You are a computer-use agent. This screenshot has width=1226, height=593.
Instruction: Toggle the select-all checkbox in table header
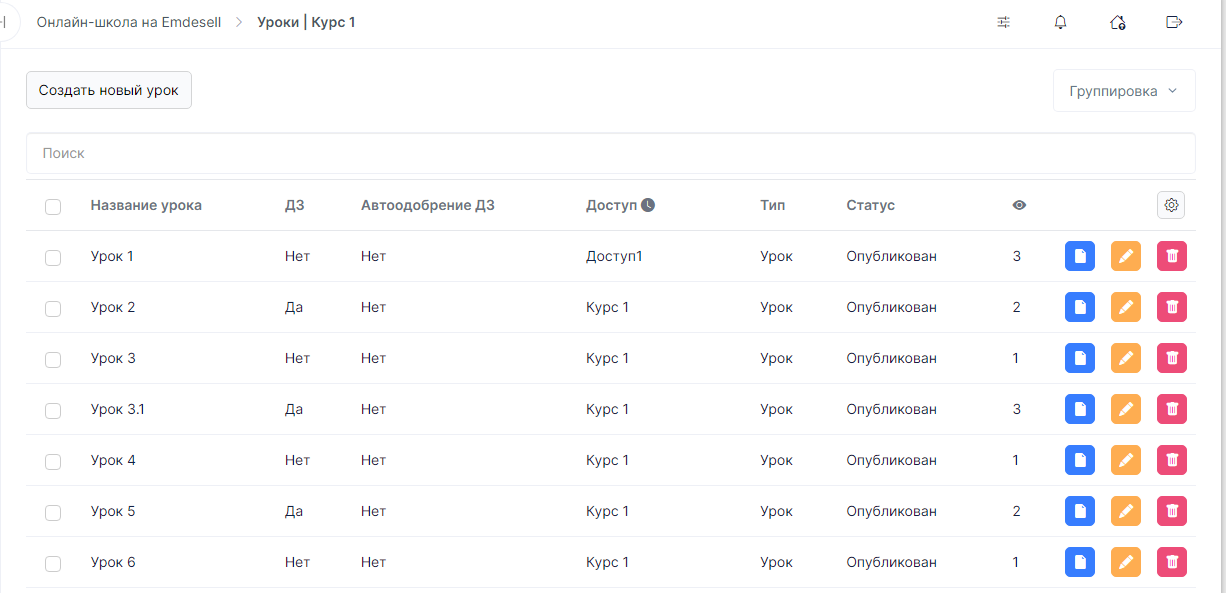click(53, 206)
